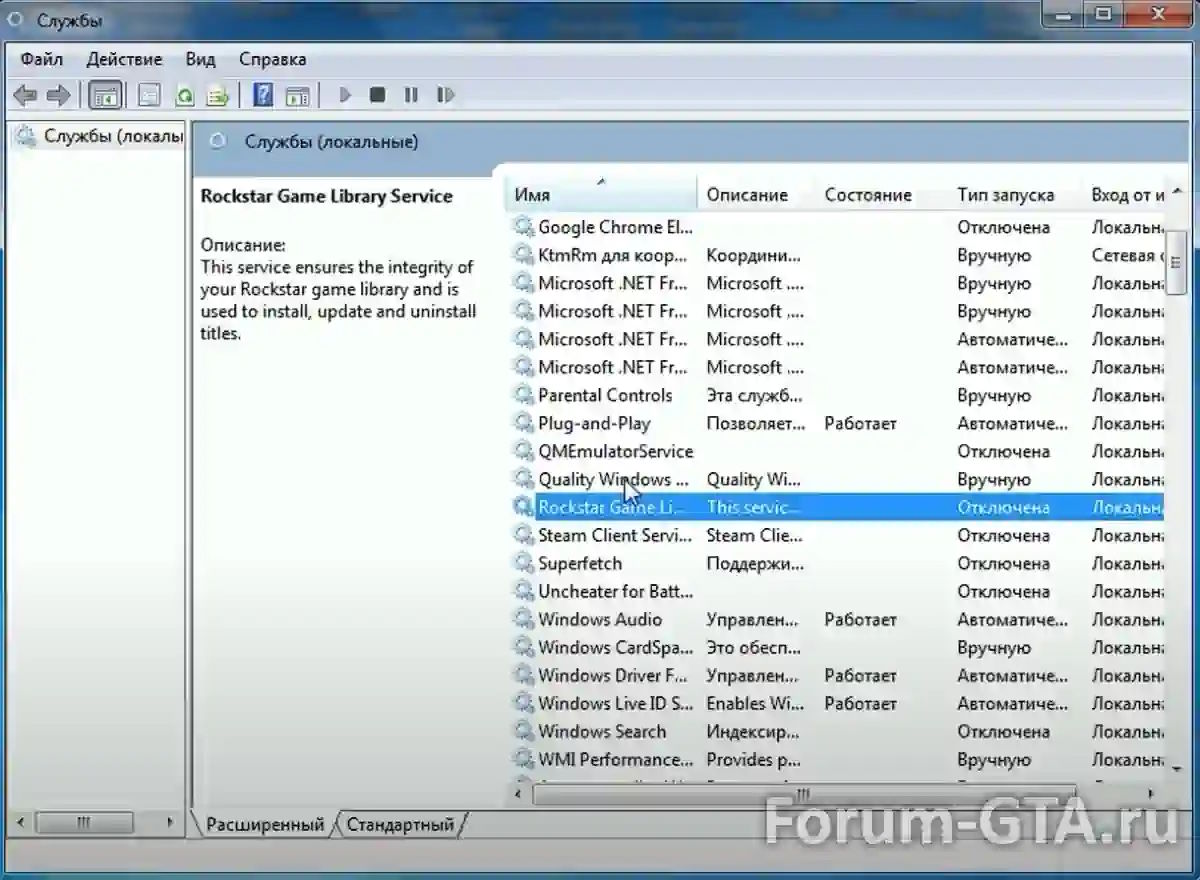Click Поддержи... description of Superfetch

point(755,563)
